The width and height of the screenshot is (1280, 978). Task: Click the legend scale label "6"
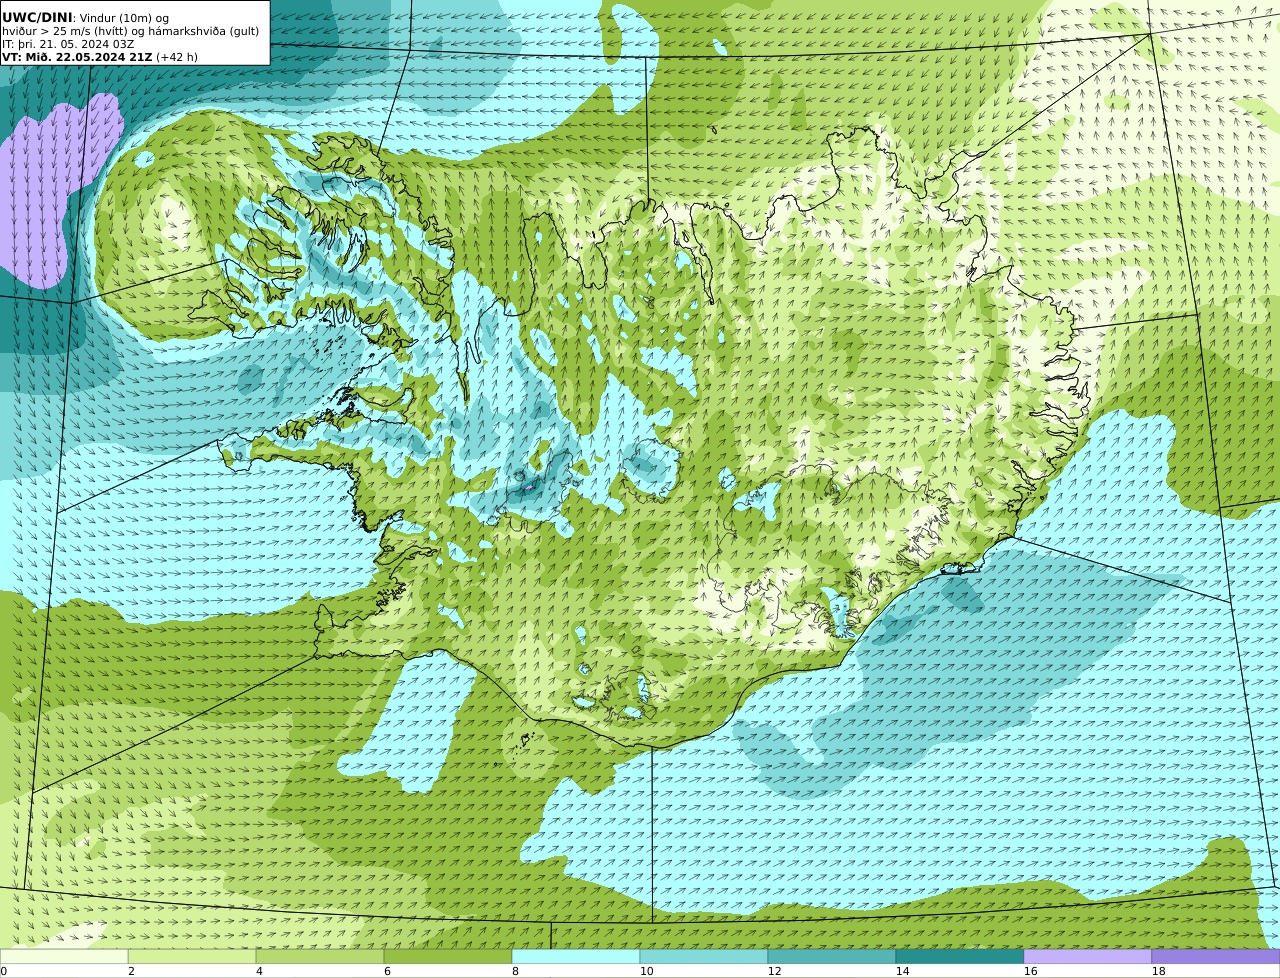coord(387,971)
